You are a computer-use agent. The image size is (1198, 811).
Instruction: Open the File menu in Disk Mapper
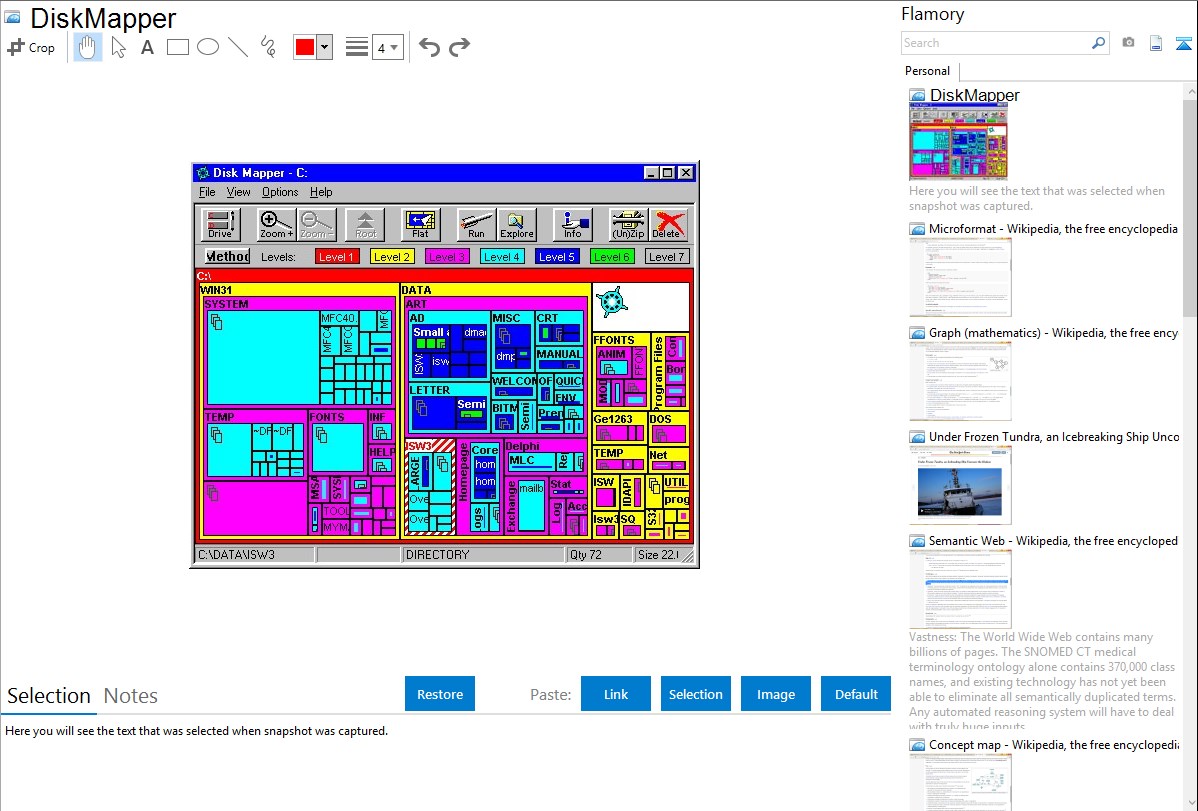(x=207, y=192)
